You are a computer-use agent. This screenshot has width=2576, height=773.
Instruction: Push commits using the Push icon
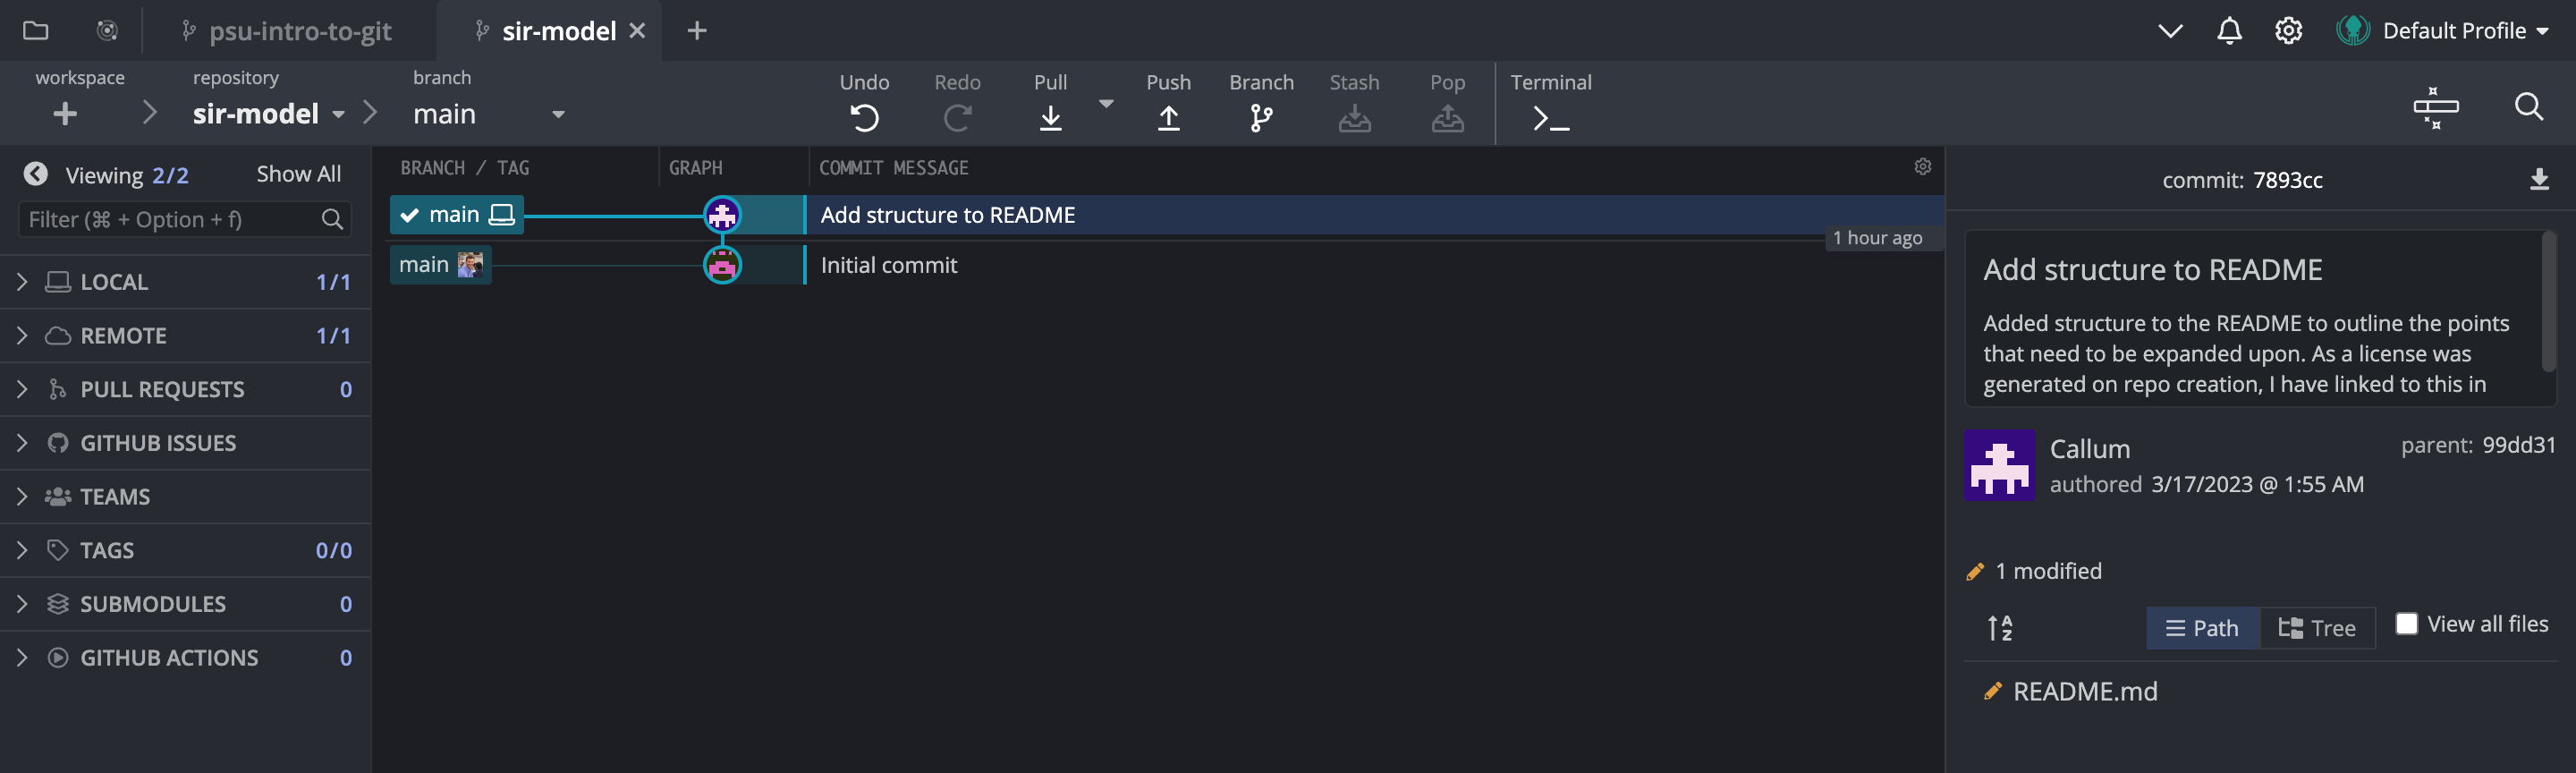(x=1168, y=118)
